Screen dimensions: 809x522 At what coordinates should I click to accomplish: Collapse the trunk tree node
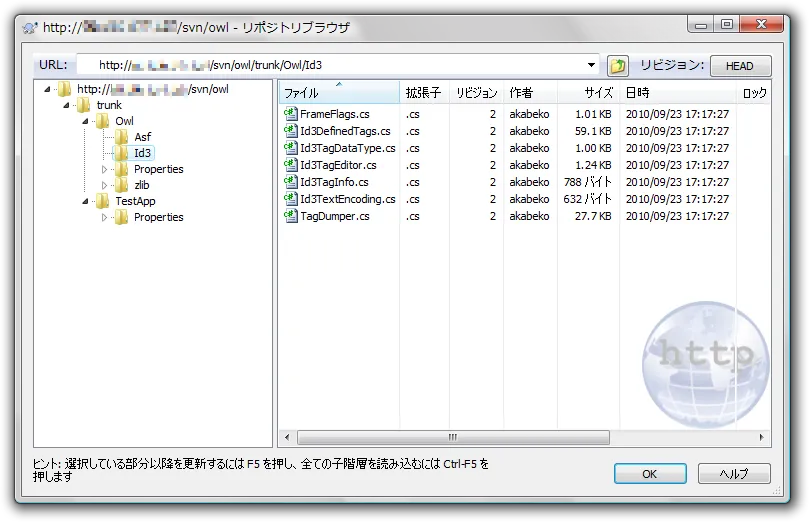point(67,105)
